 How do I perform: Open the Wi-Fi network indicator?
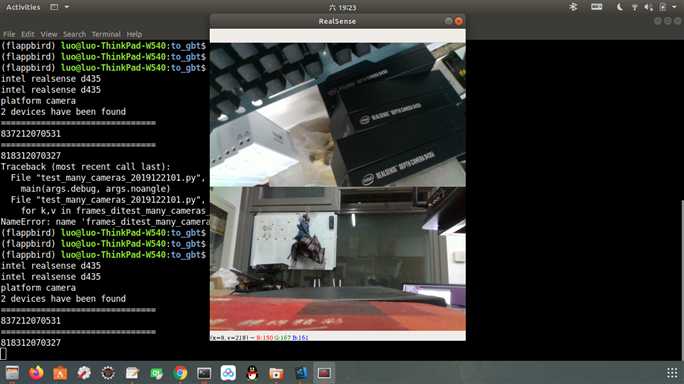[634, 7]
